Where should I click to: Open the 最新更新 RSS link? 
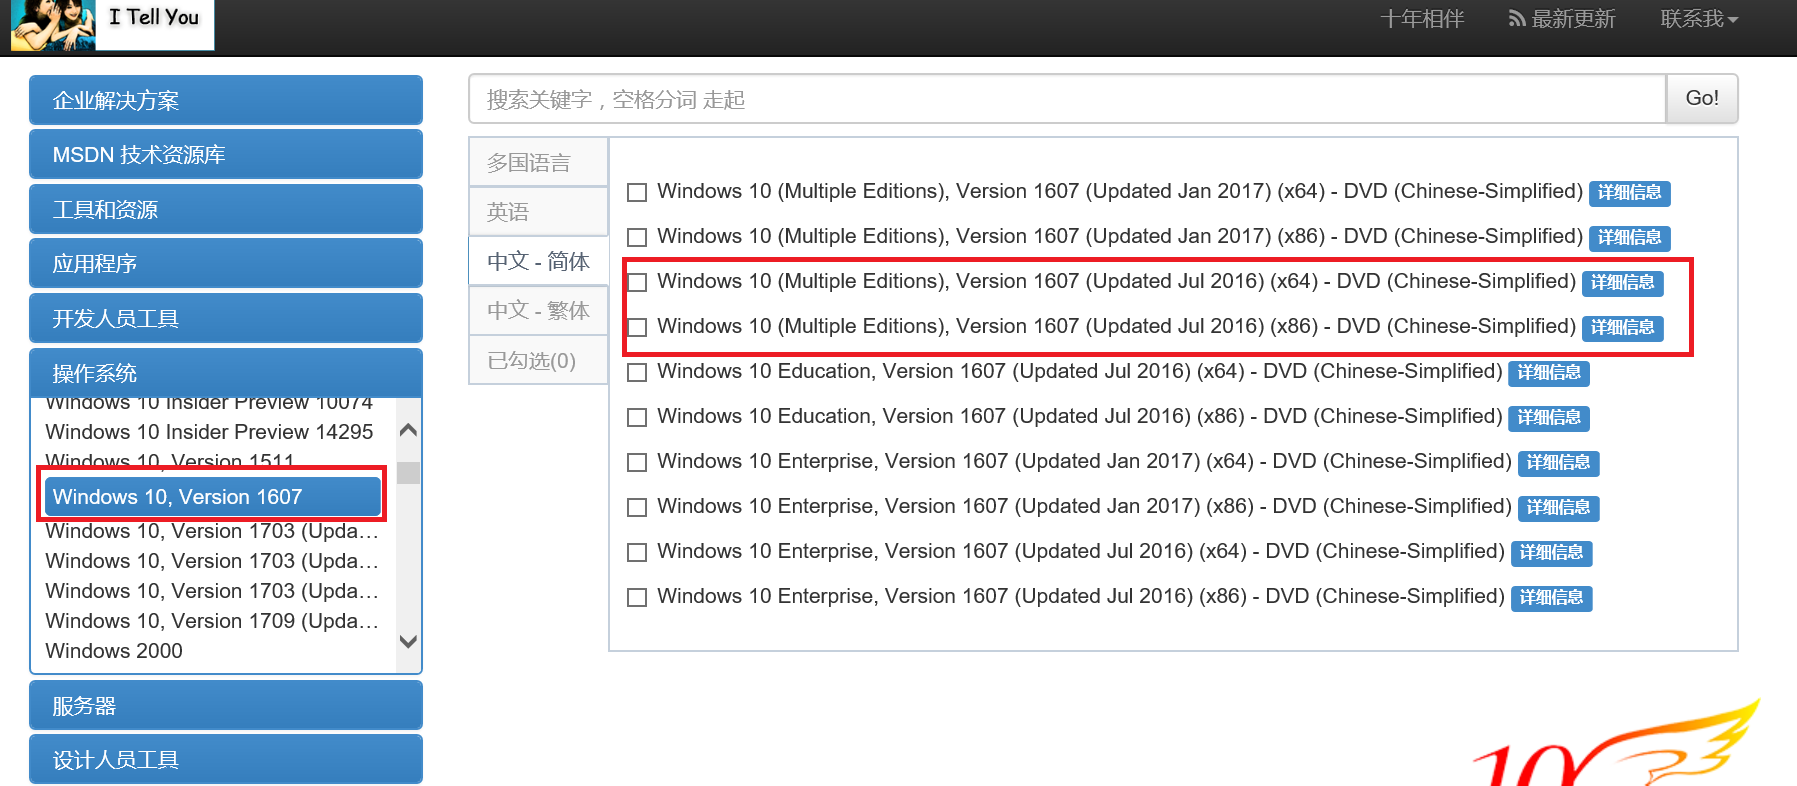(x=1562, y=19)
